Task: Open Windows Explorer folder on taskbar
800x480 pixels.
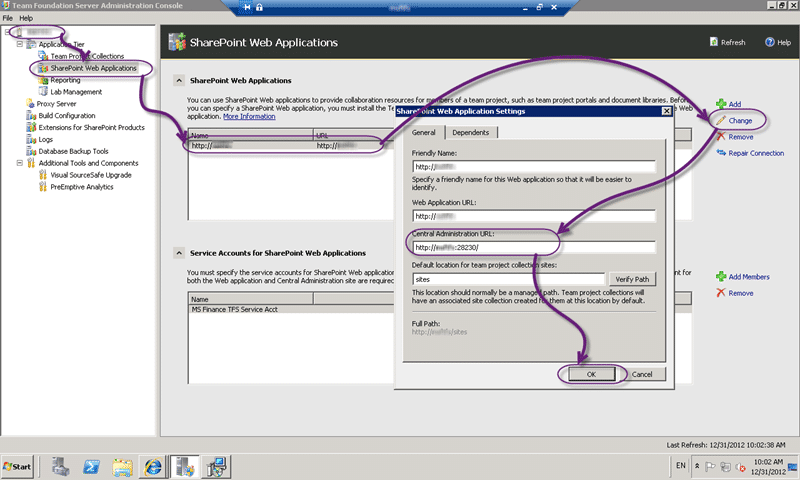Action: tap(122, 467)
